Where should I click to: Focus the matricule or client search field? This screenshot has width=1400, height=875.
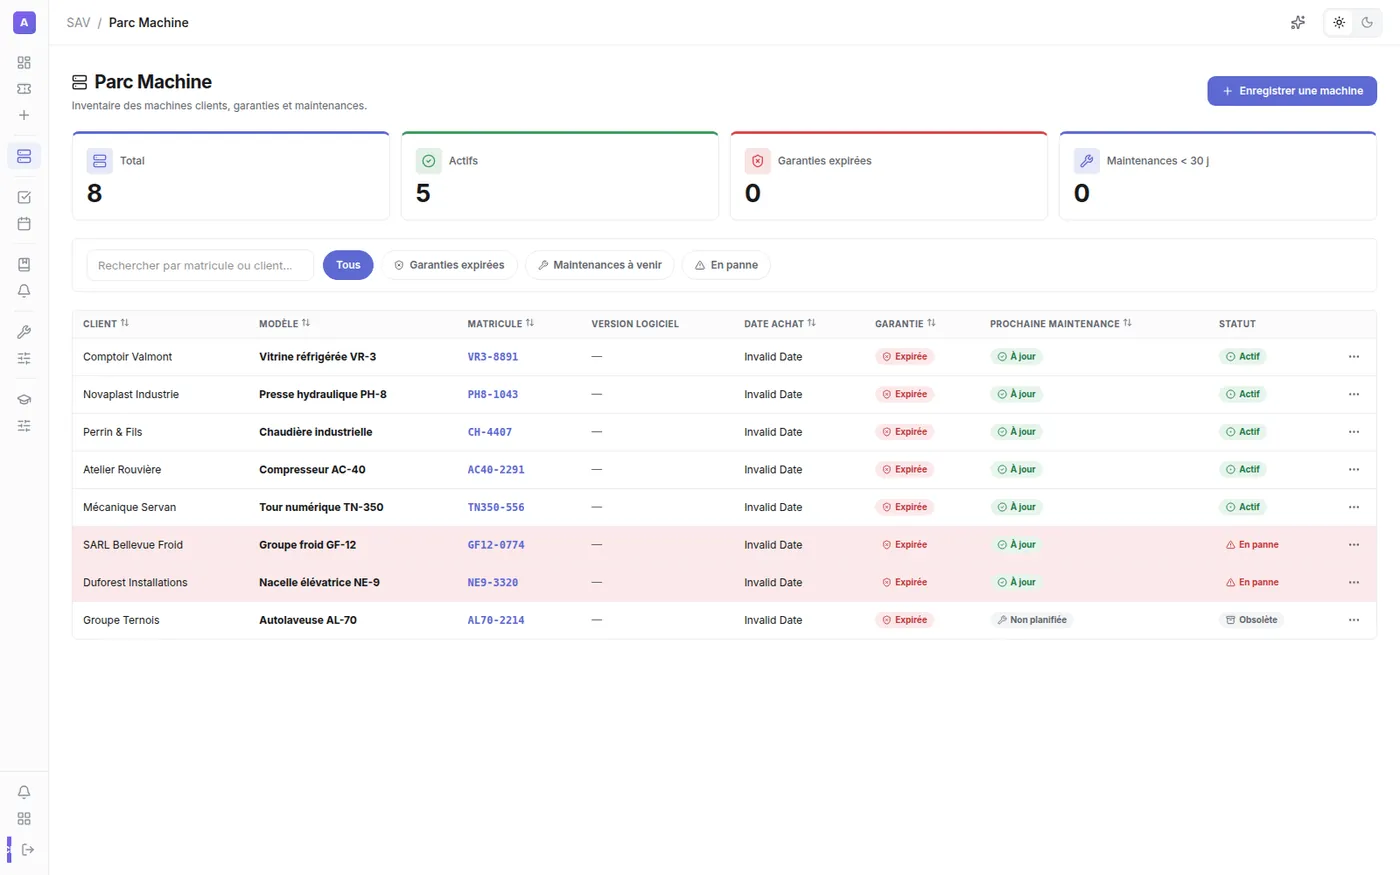(200, 265)
